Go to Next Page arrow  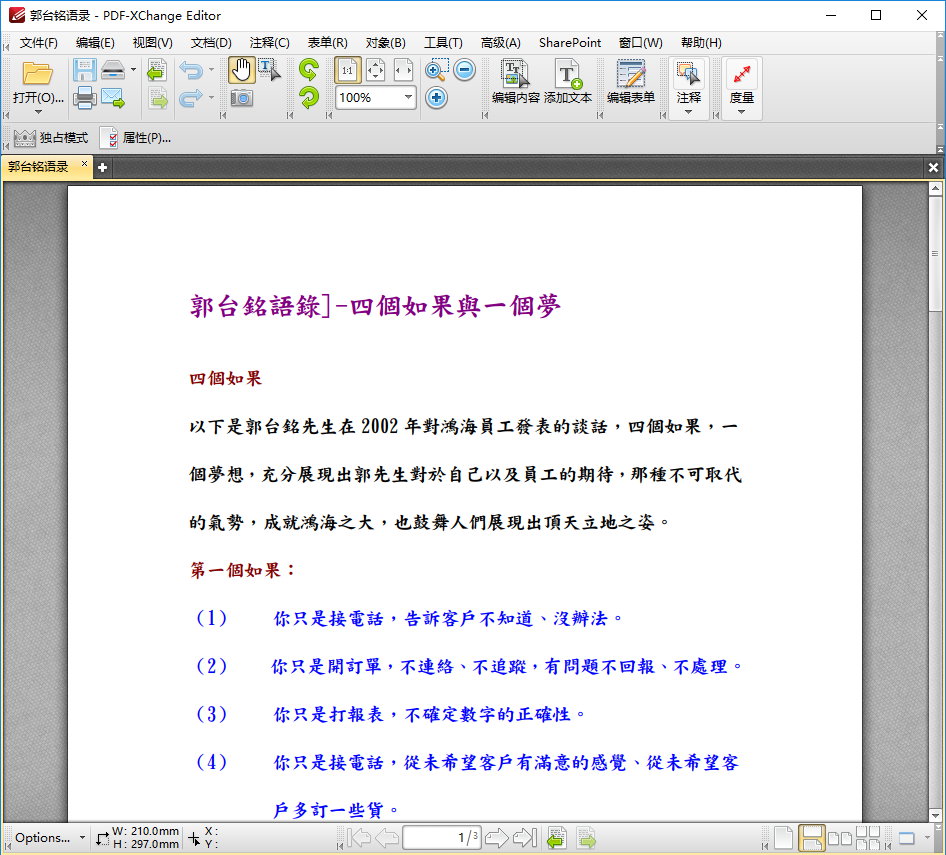[x=497, y=838]
